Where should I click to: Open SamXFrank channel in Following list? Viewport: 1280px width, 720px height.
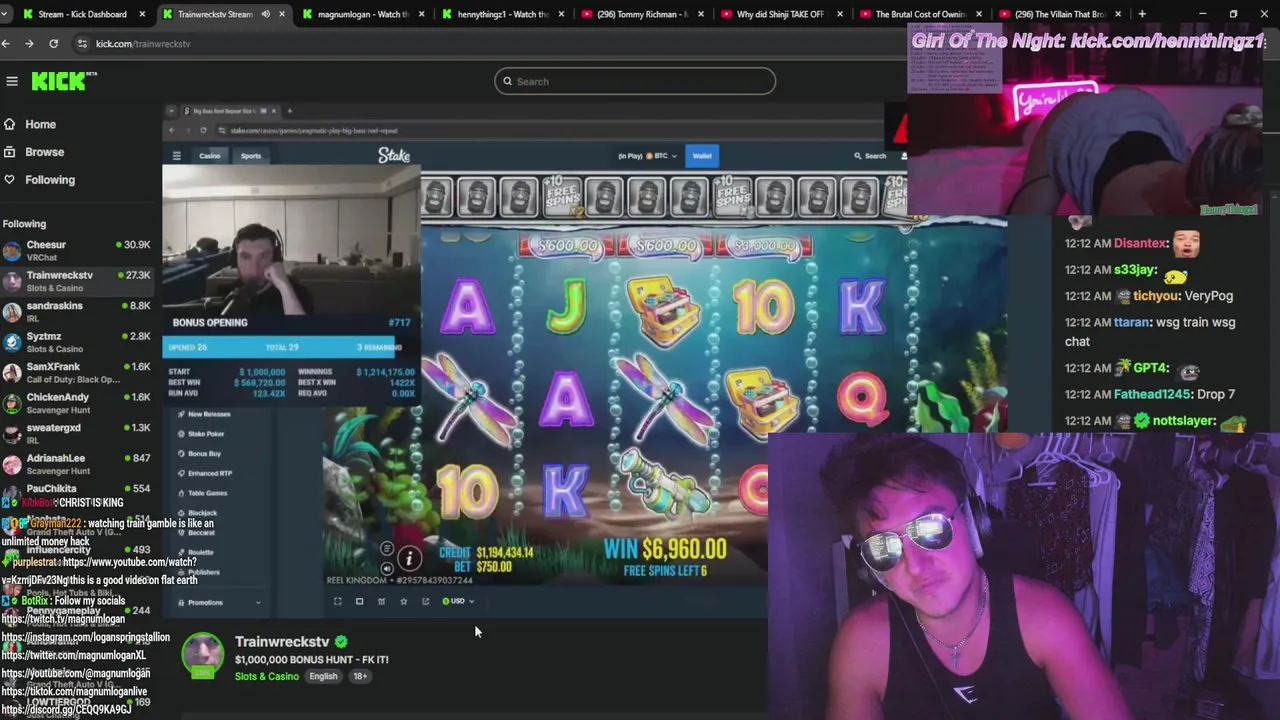pos(75,373)
